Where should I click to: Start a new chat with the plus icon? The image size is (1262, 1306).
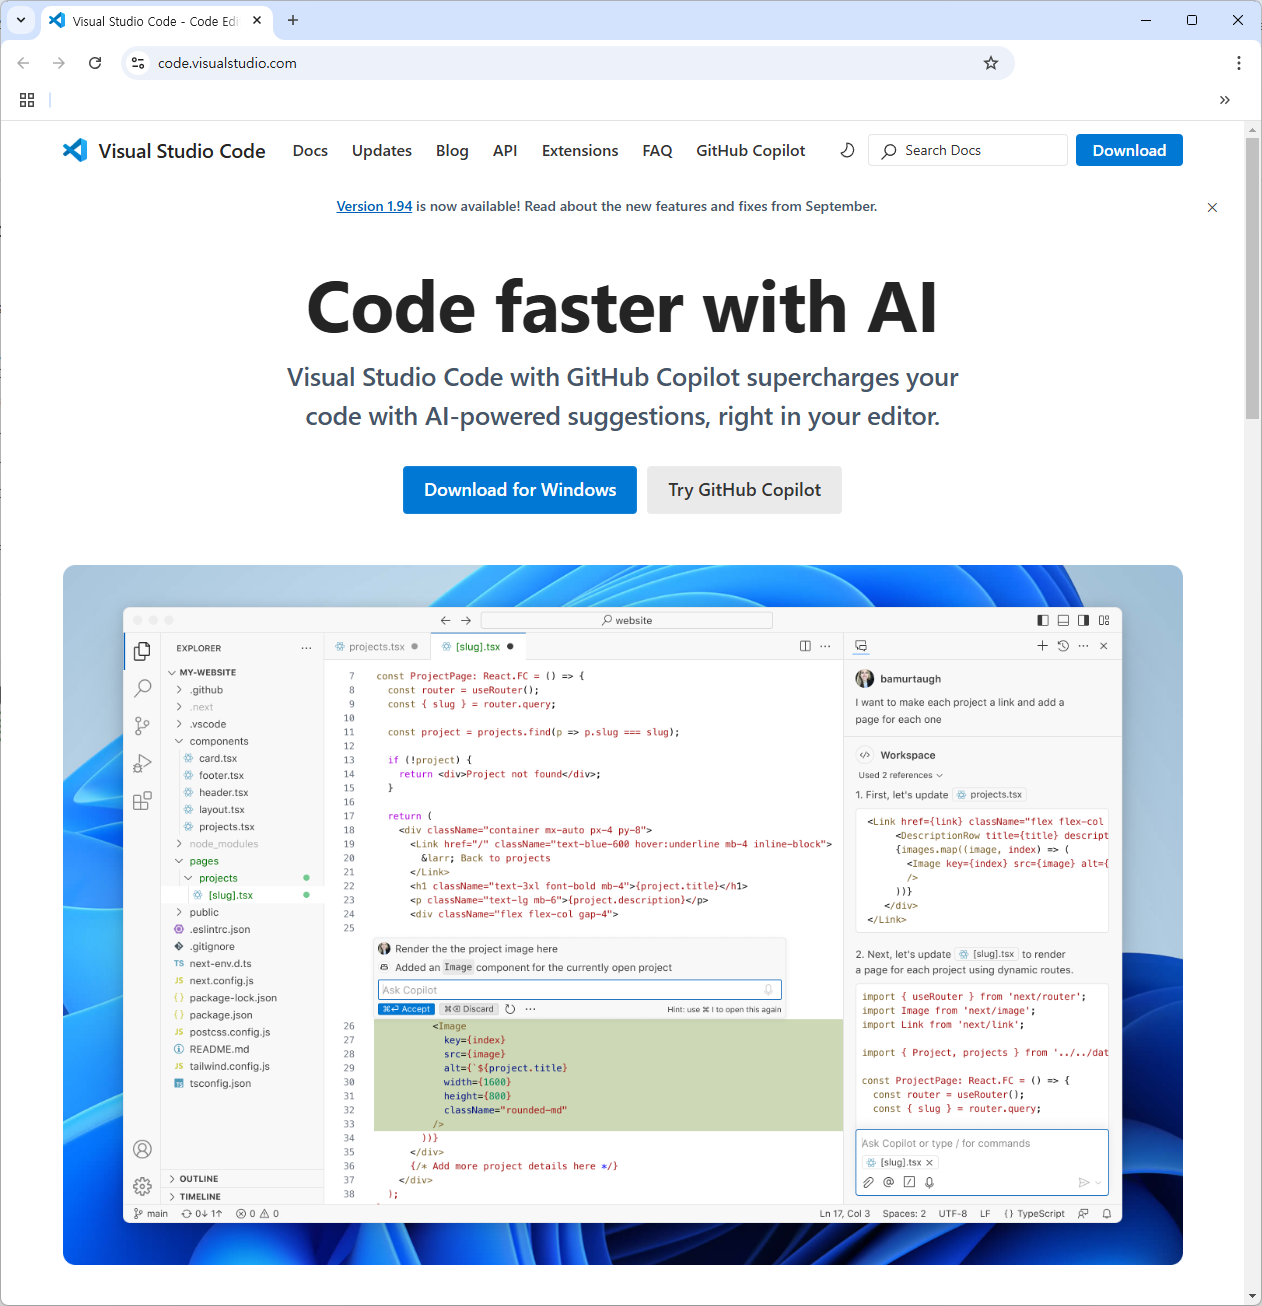[x=1042, y=646]
